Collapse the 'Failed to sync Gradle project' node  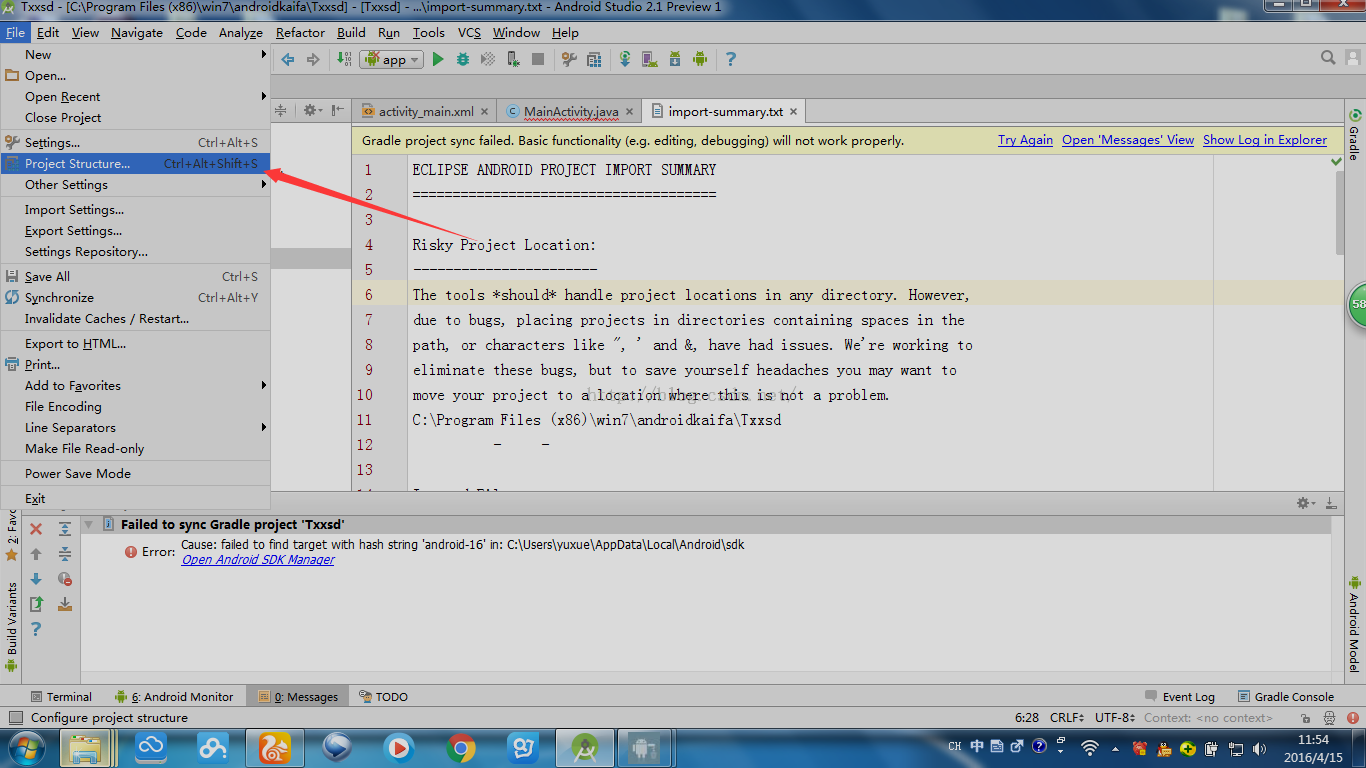click(x=88, y=524)
